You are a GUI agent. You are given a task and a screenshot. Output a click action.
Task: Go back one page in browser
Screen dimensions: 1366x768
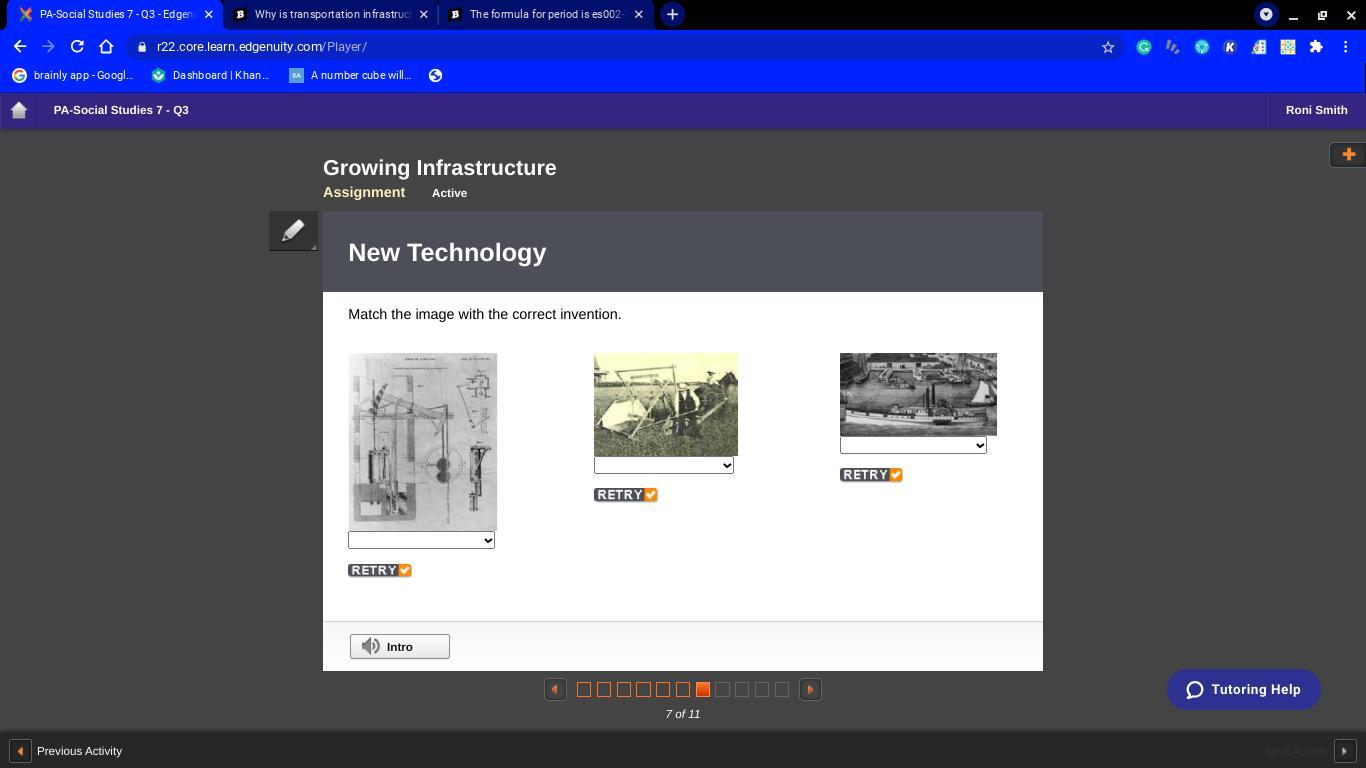tap(20, 46)
